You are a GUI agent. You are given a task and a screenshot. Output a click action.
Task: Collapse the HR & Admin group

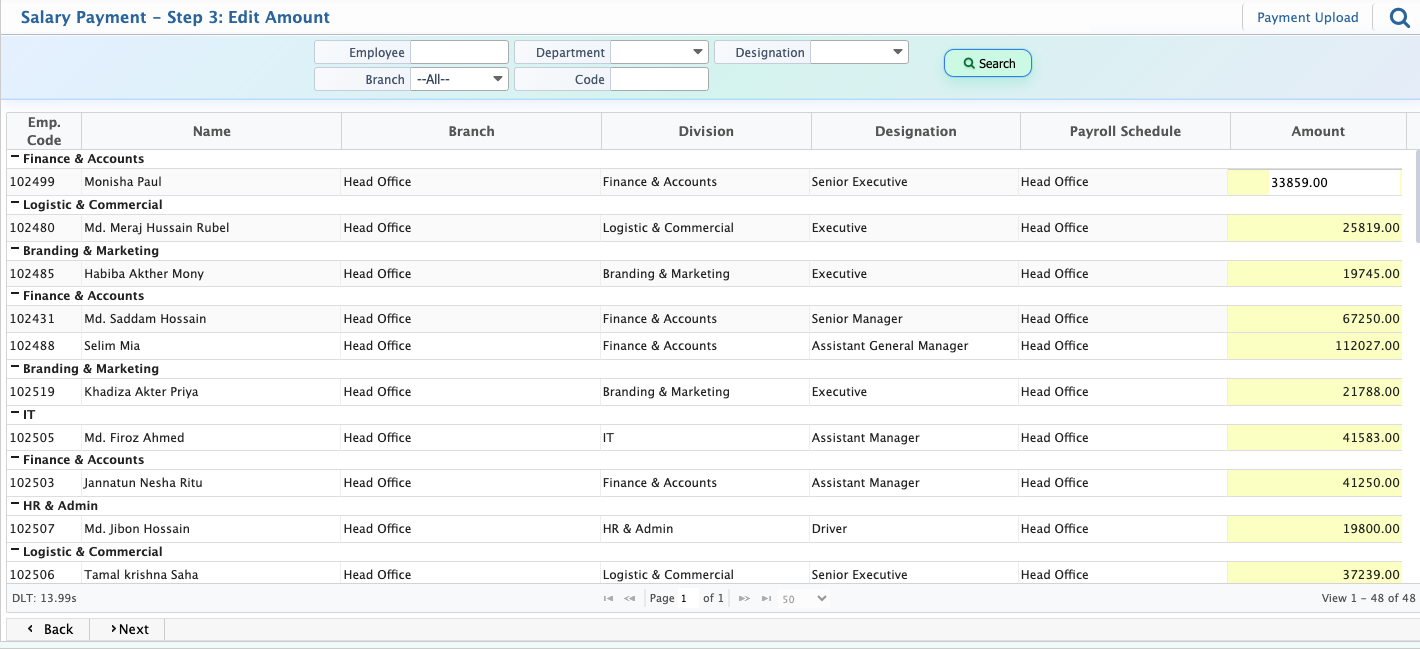click(15, 505)
